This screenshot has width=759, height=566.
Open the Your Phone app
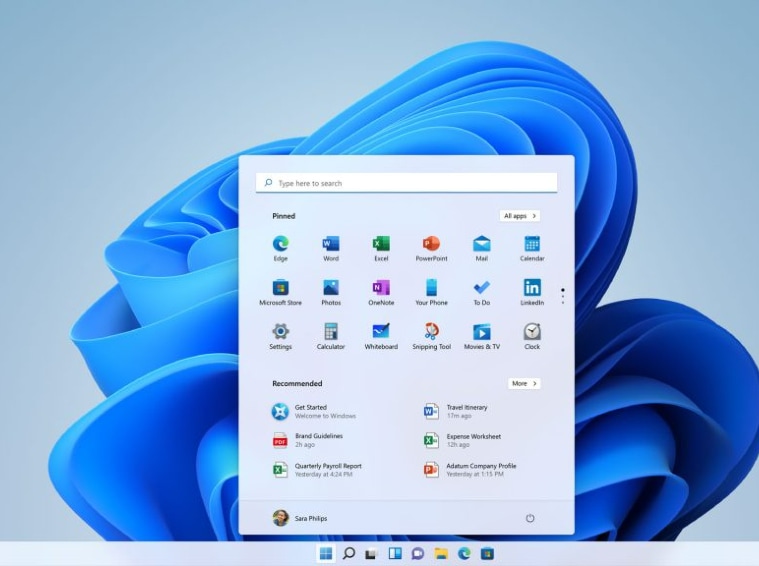431,292
